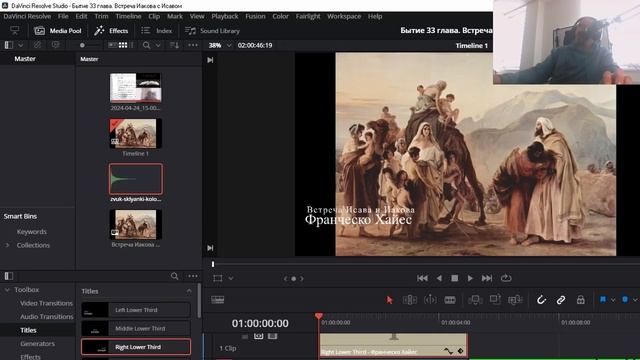The image size is (640, 360).
Task: Toggle the effects library sidebar icon
Action: (9, 276)
